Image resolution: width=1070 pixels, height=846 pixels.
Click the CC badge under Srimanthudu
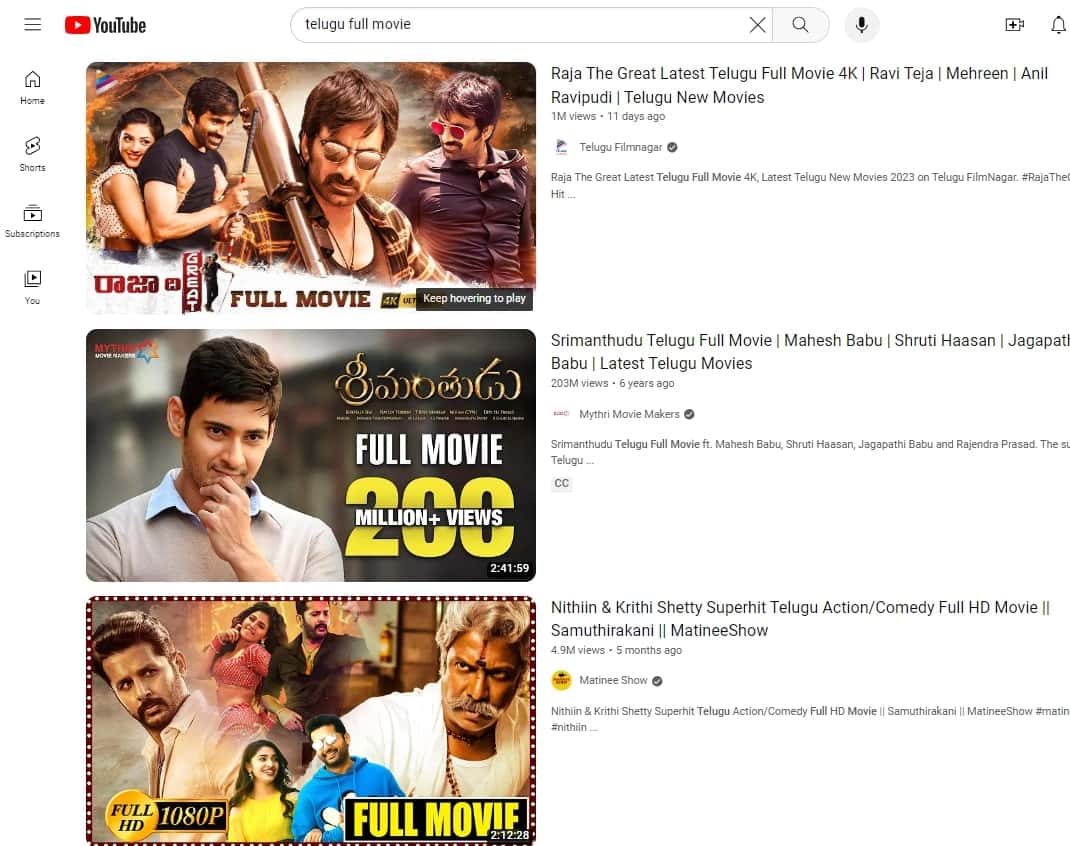[x=562, y=483]
